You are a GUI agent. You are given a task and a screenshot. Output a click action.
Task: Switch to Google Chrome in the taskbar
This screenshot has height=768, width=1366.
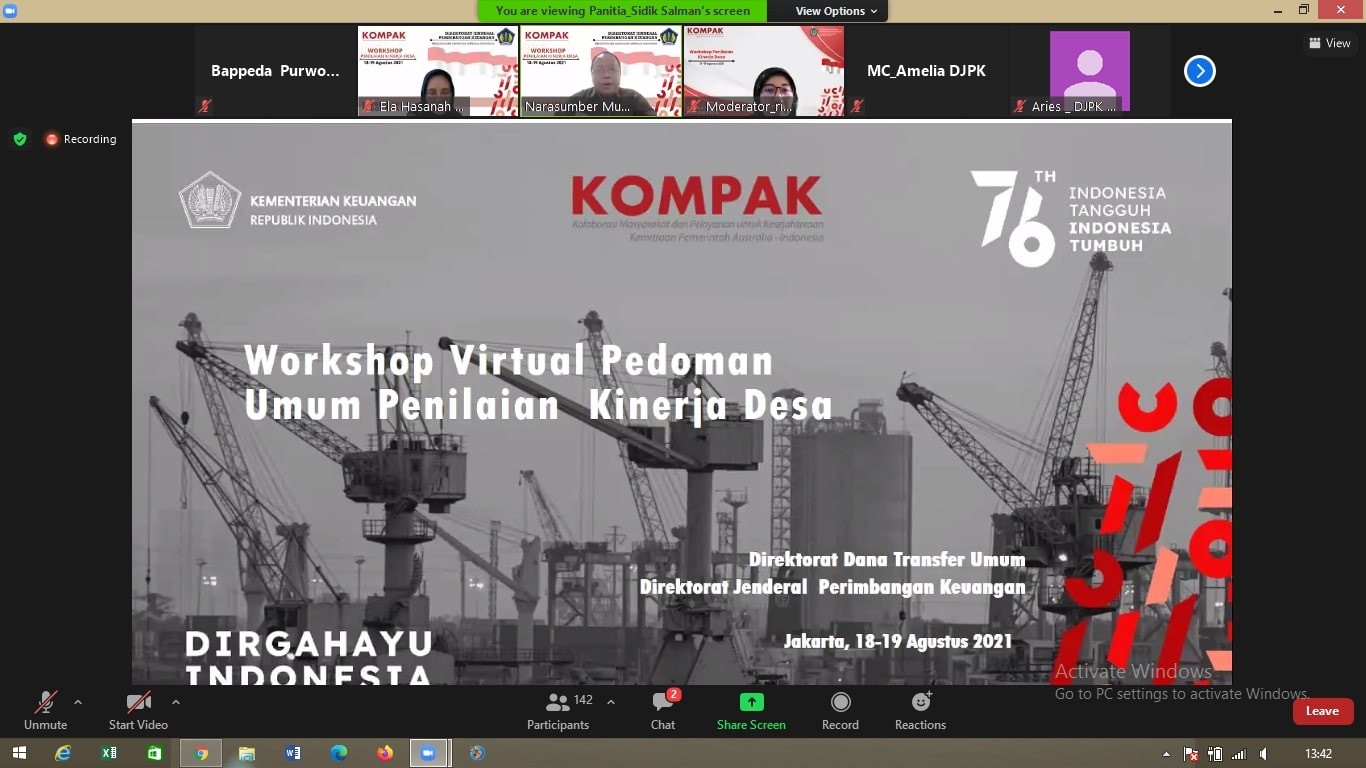click(201, 753)
